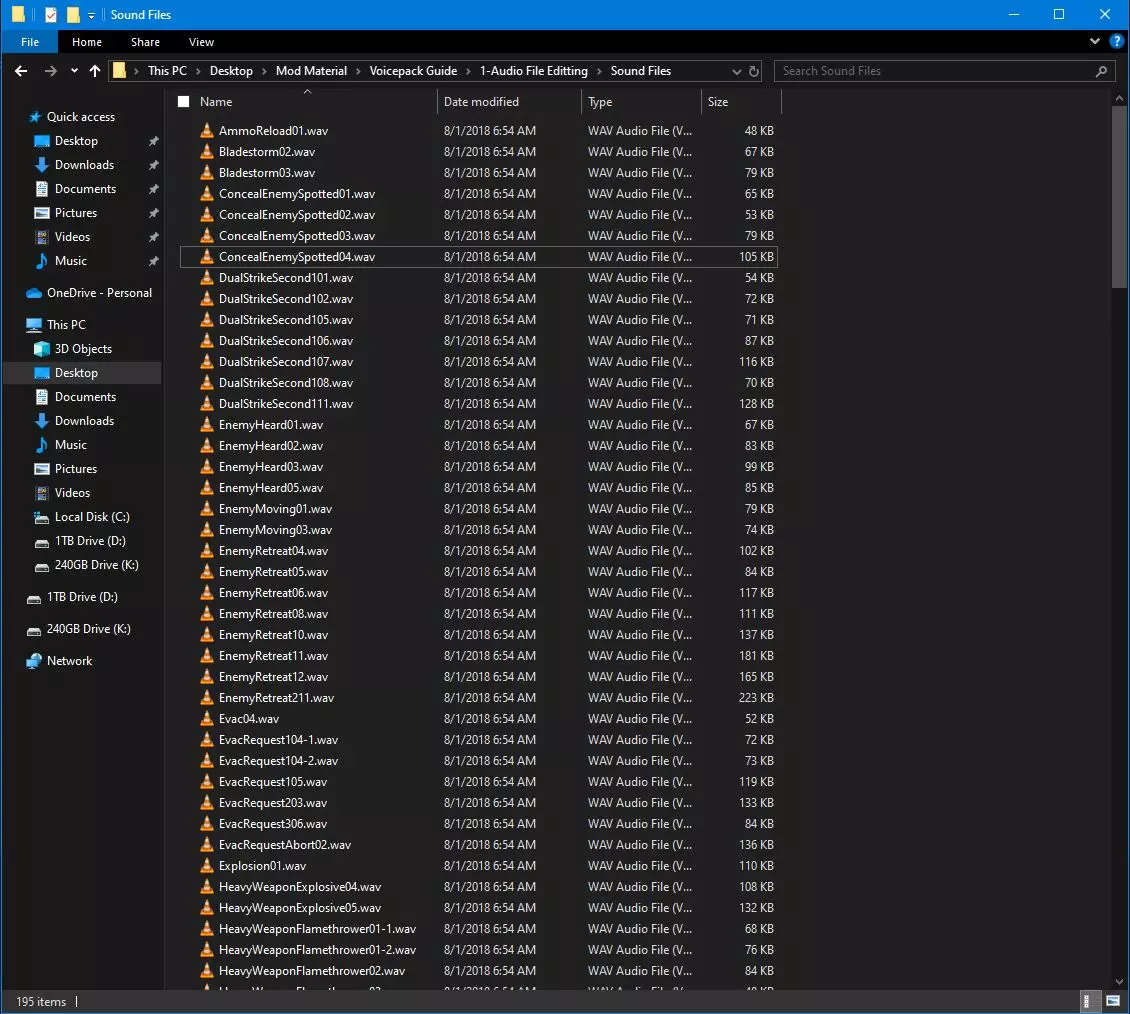The height and width of the screenshot is (1014, 1130).
Task: Open pinned Pictures under Quick access
Action: tap(76, 213)
